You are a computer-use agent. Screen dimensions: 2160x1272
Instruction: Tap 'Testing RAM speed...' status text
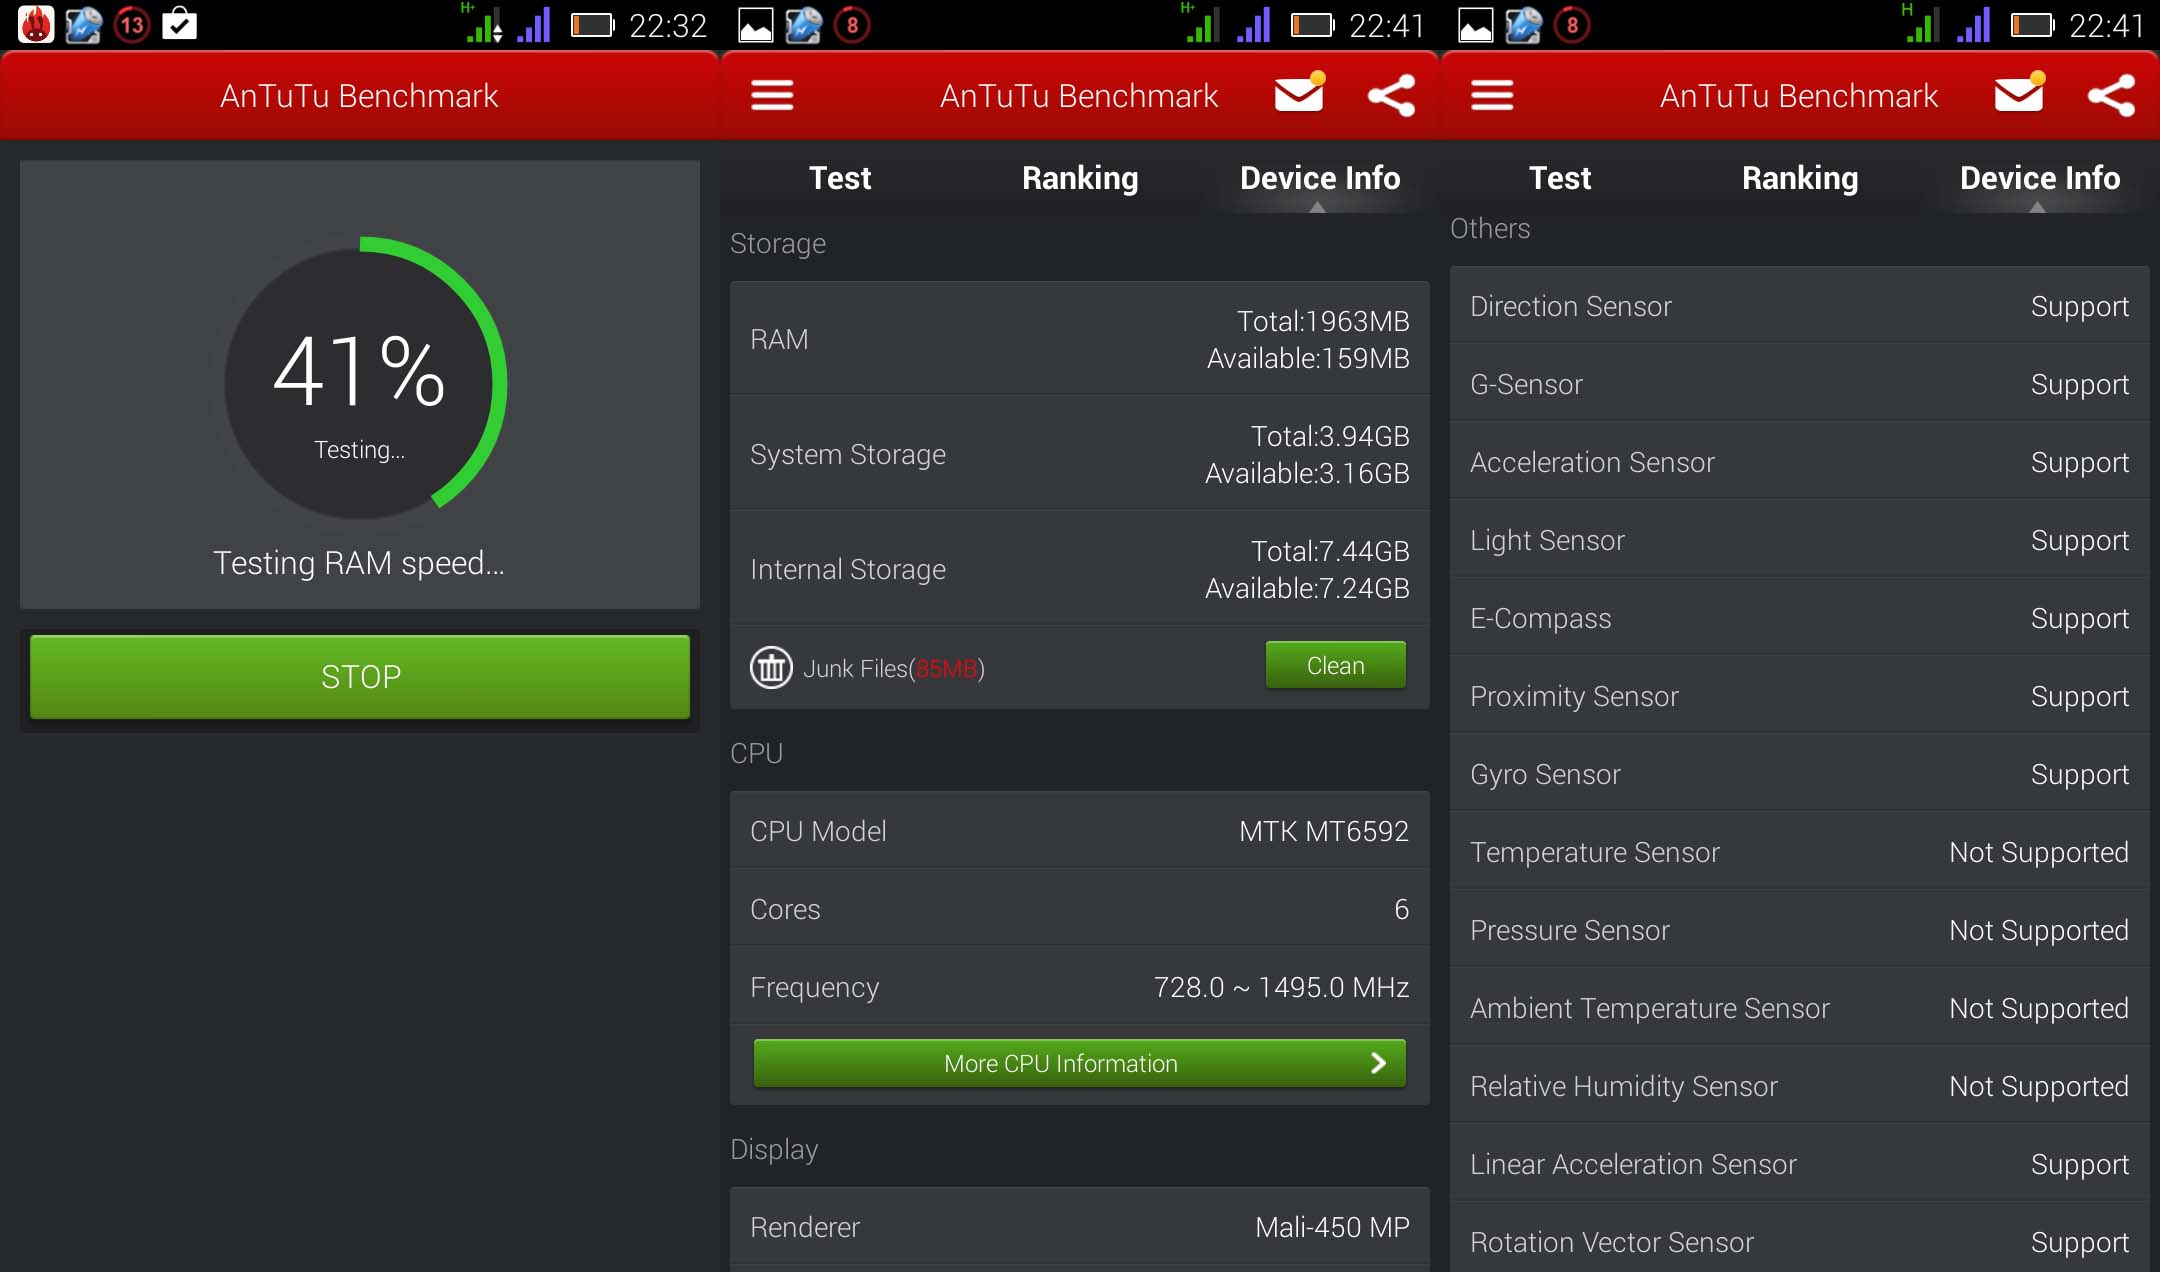359,563
